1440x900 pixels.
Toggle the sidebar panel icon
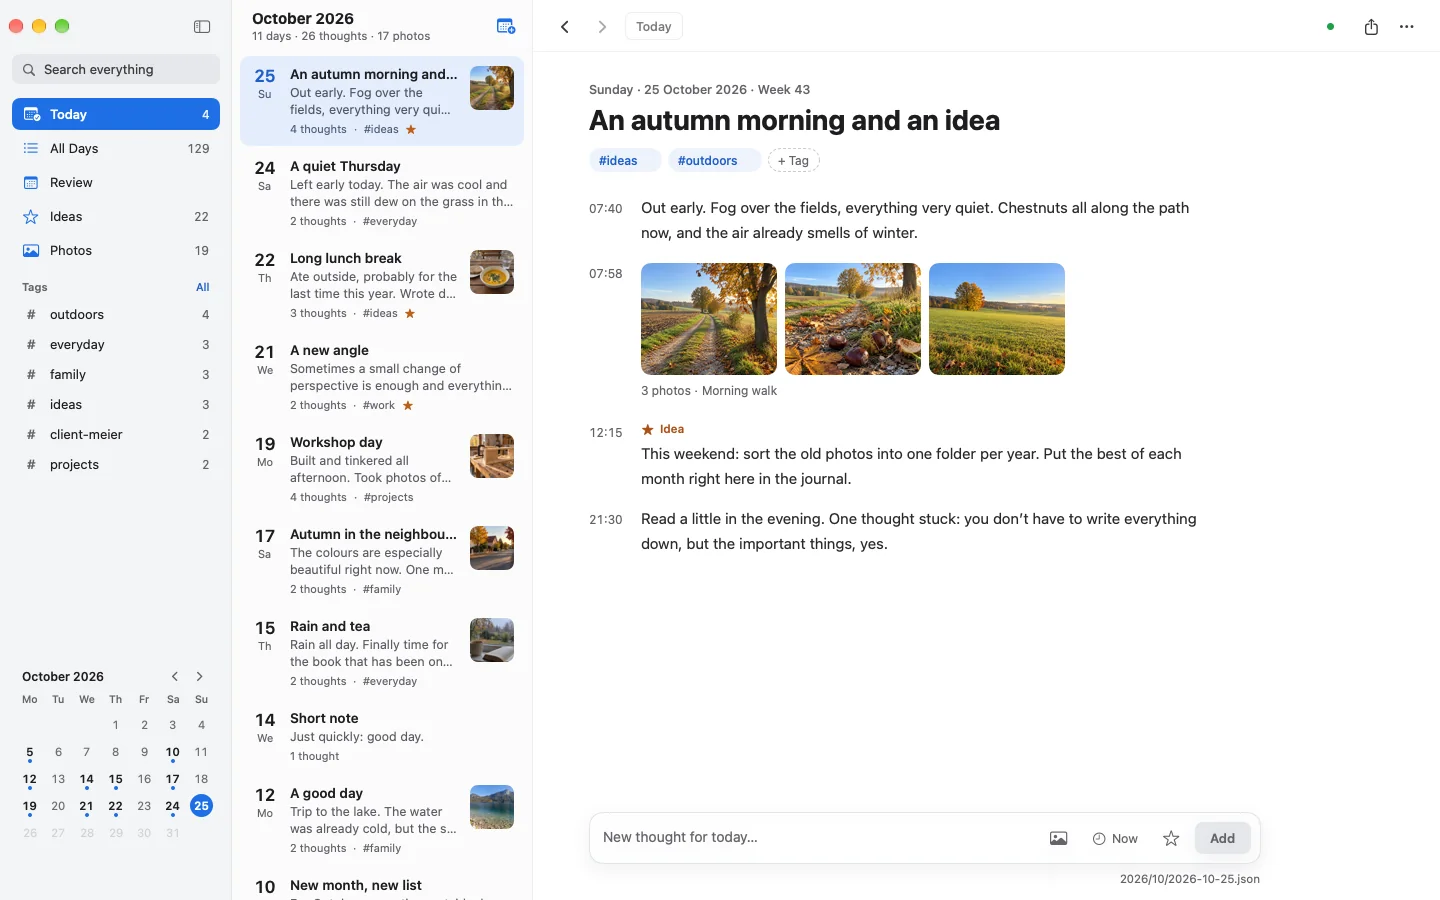click(x=202, y=27)
